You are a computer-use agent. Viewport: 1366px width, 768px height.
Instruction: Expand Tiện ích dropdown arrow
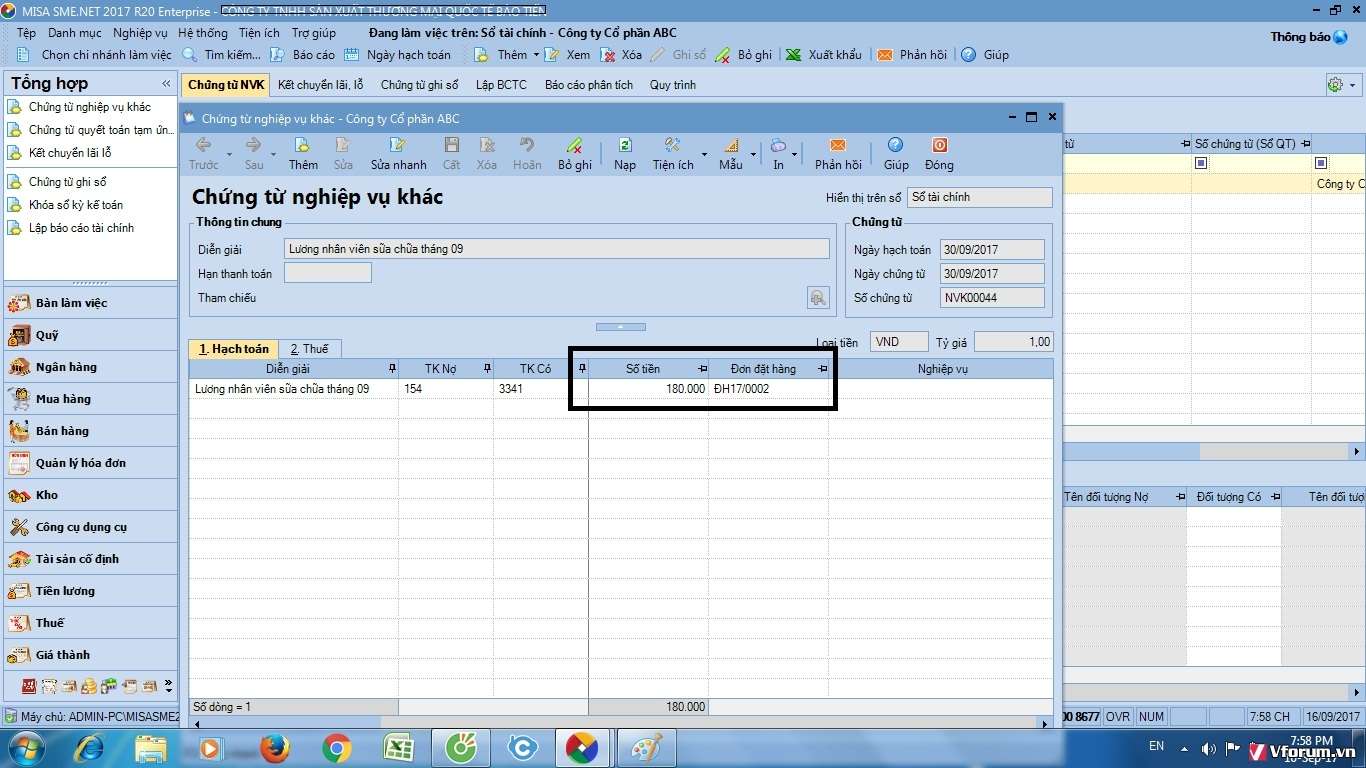704,155
